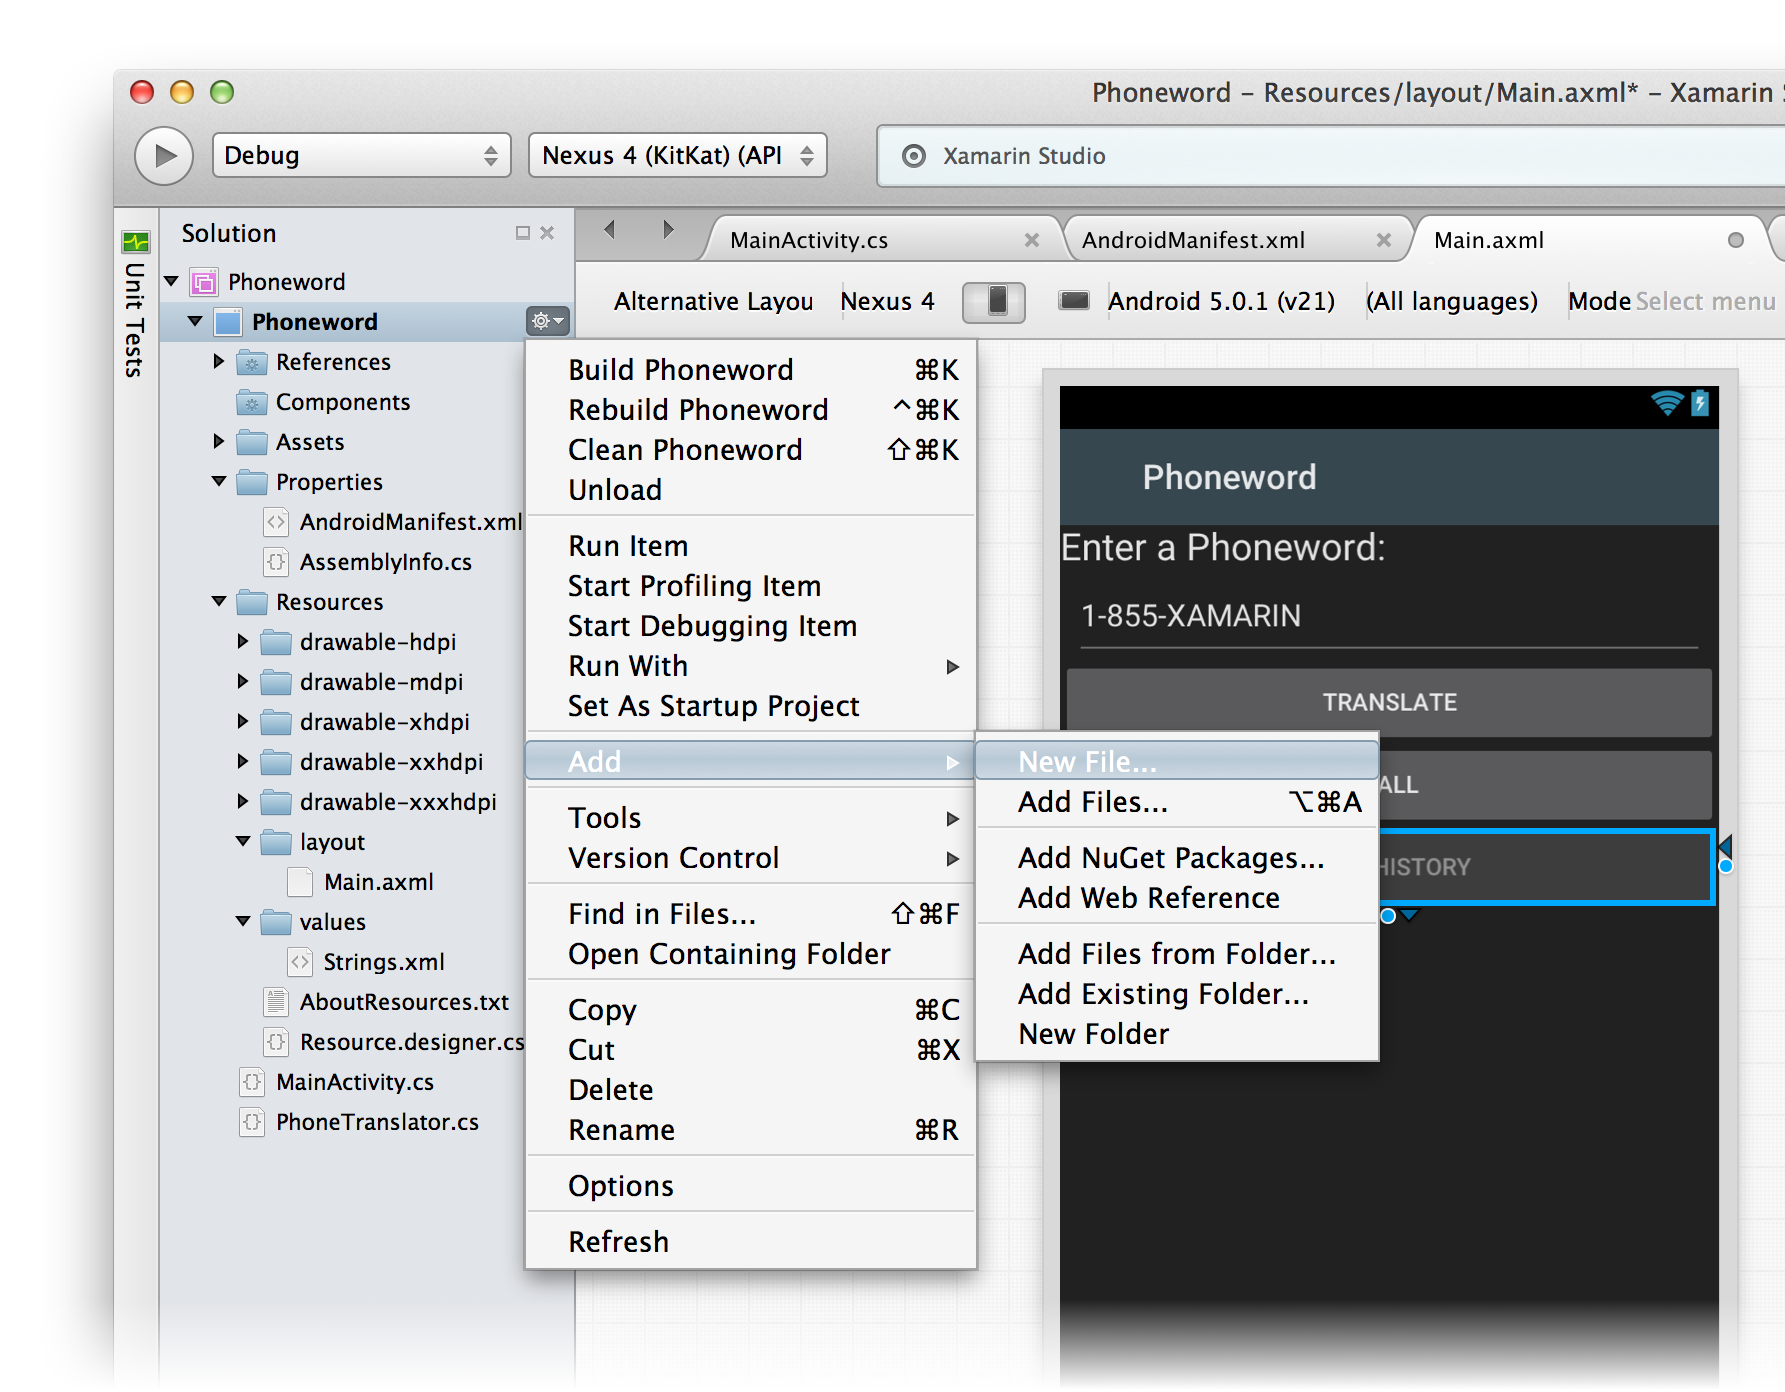1785x1392 pixels.
Task: Switch to the AndroidManifest.xml tab
Action: (x=1193, y=240)
